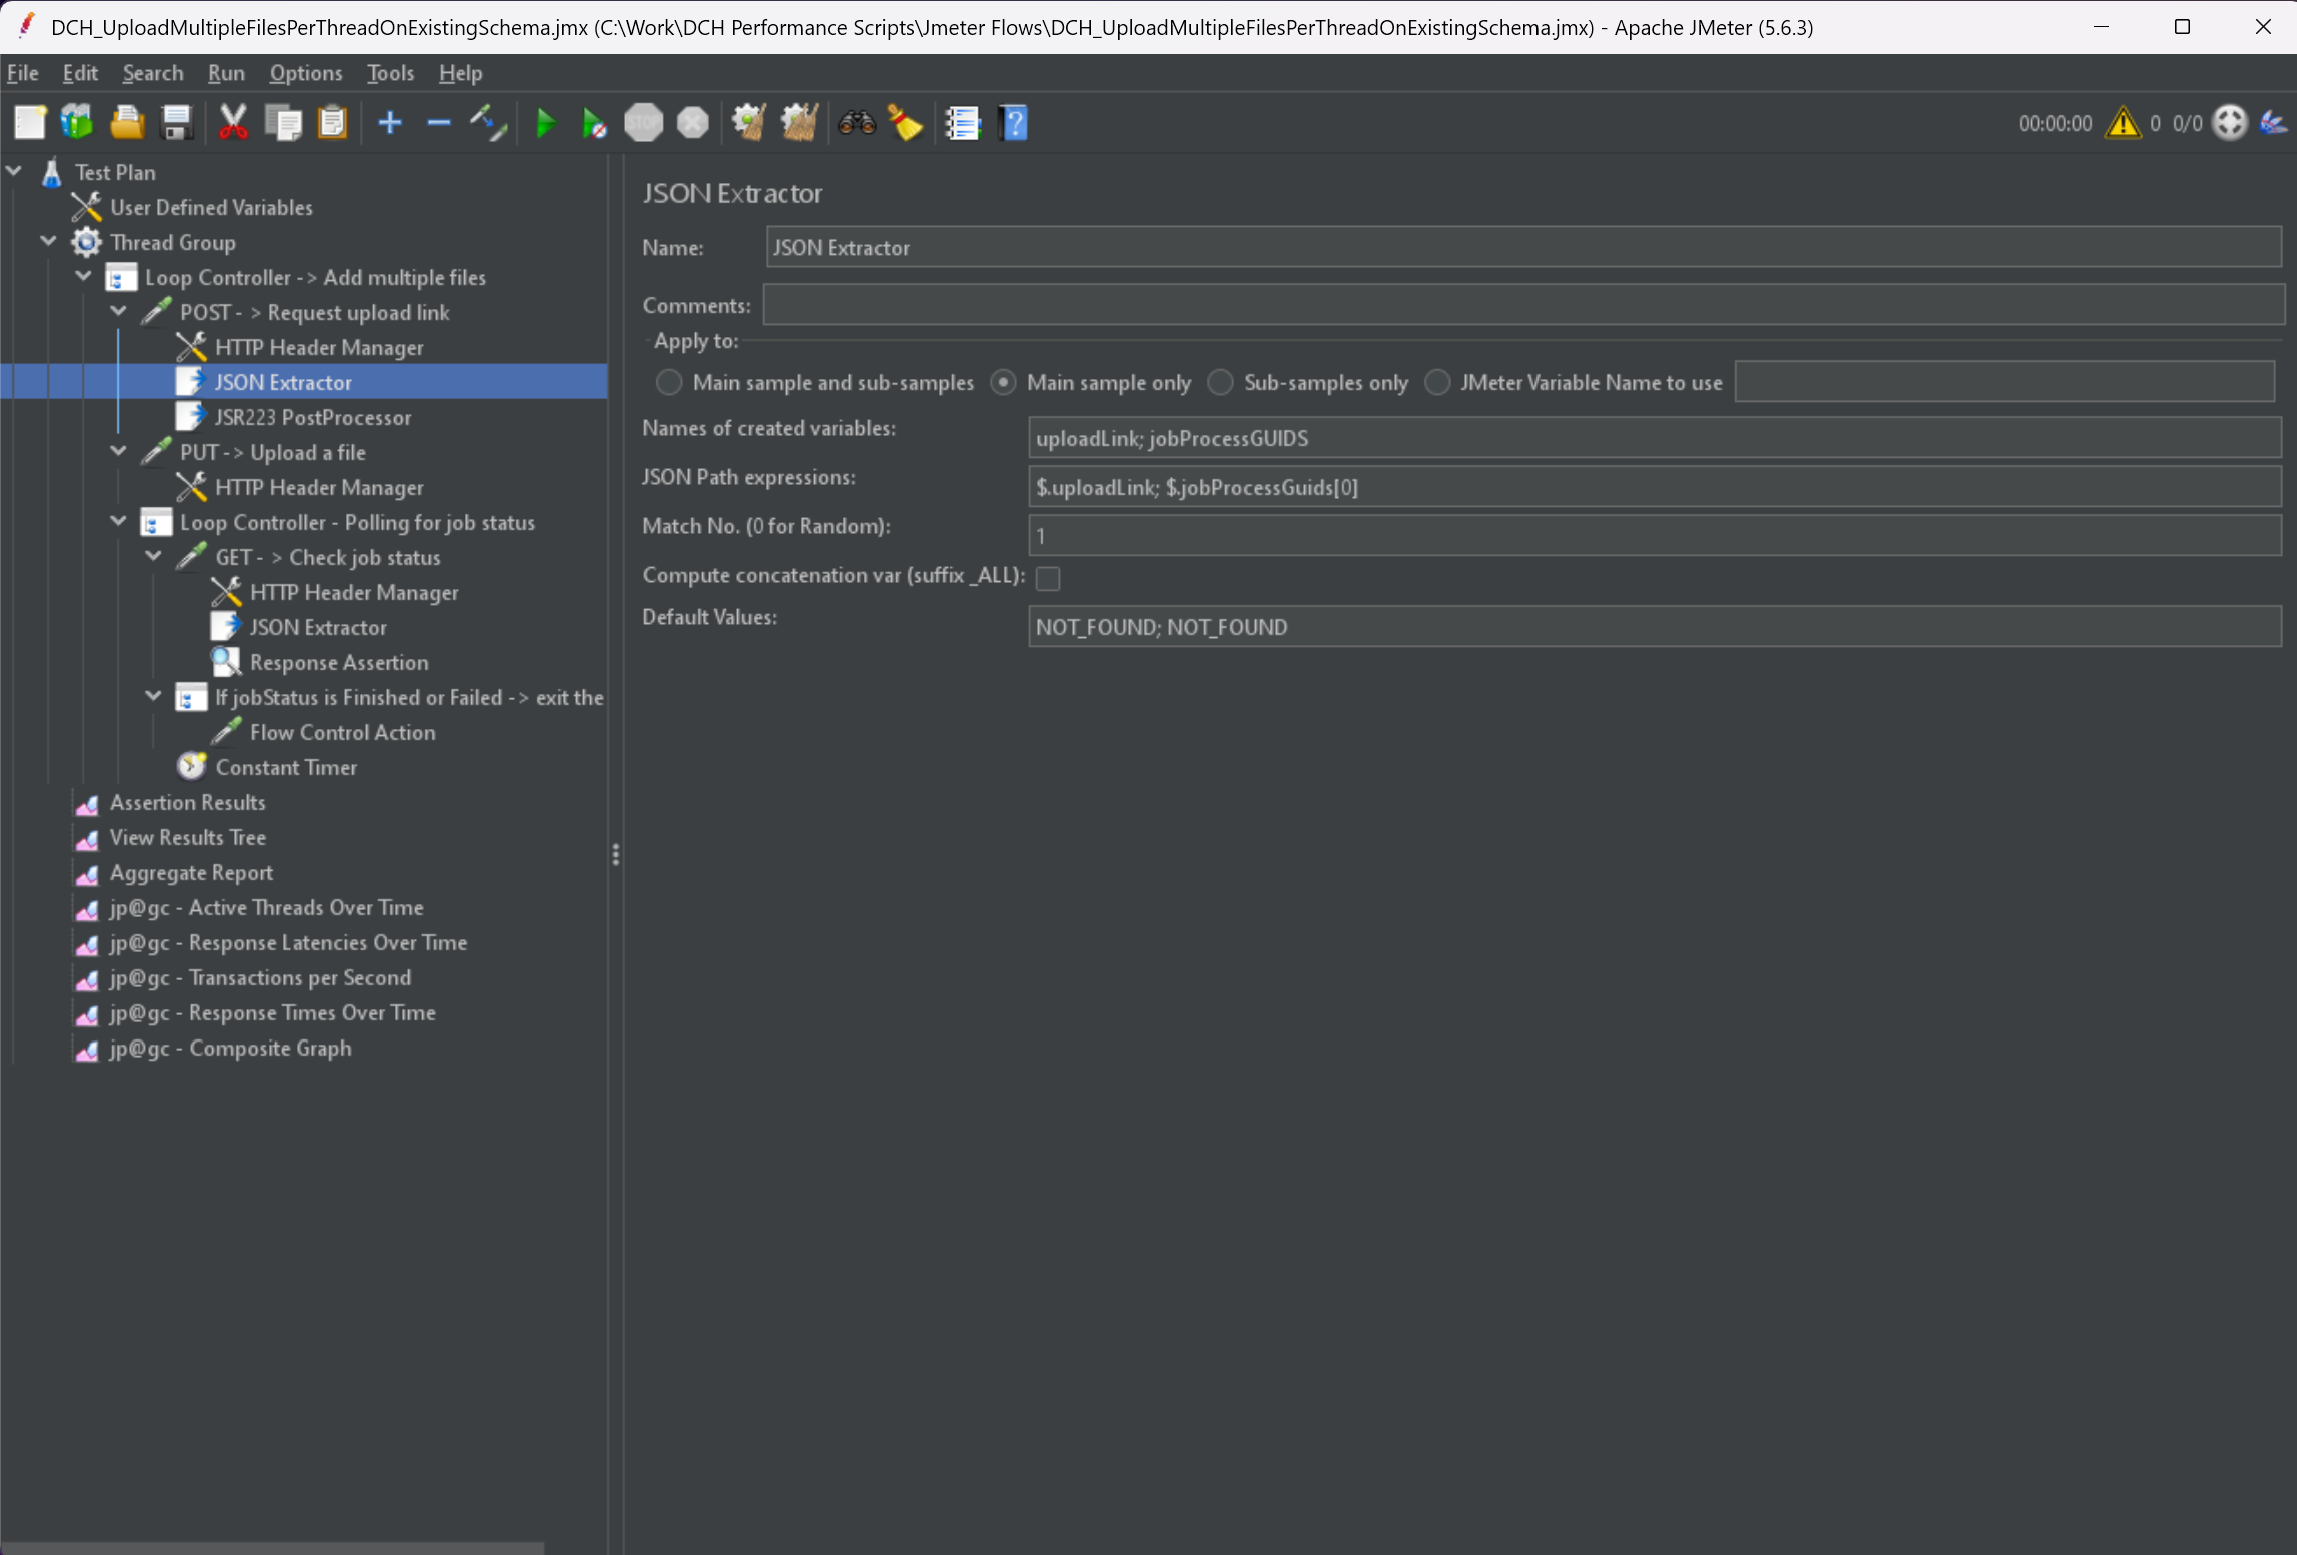Toggle Compute concatenation var checkbox
The width and height of the screenshot is (2297, 1555).
[x=1048, y=578]
